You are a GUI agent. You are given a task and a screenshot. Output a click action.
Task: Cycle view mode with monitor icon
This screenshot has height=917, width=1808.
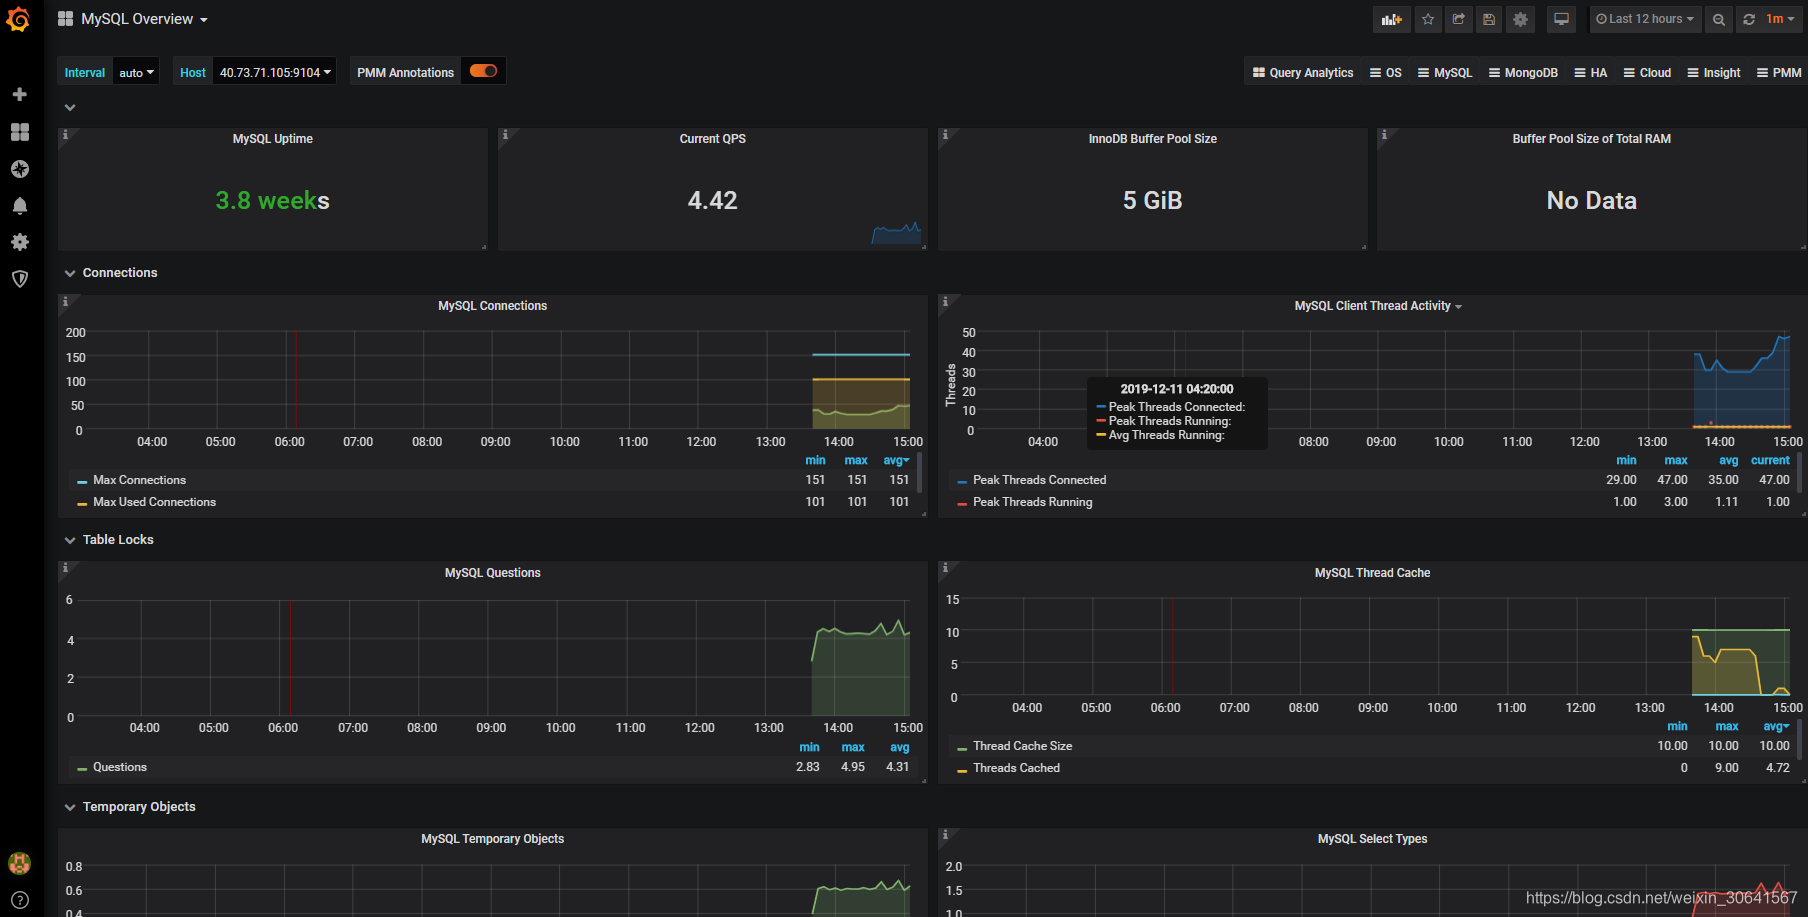[x=1561, y=19]
